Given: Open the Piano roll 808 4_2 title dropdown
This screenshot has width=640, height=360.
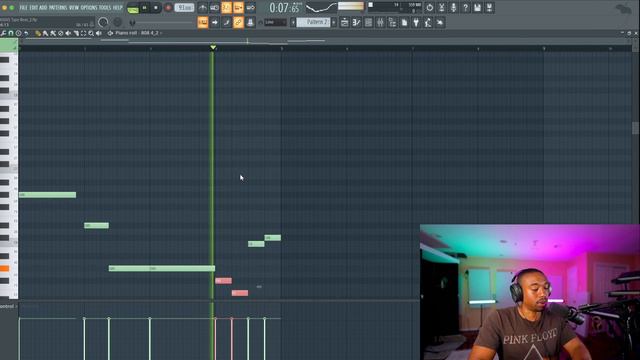Looking at the screenshot, I should pos(138,33).
